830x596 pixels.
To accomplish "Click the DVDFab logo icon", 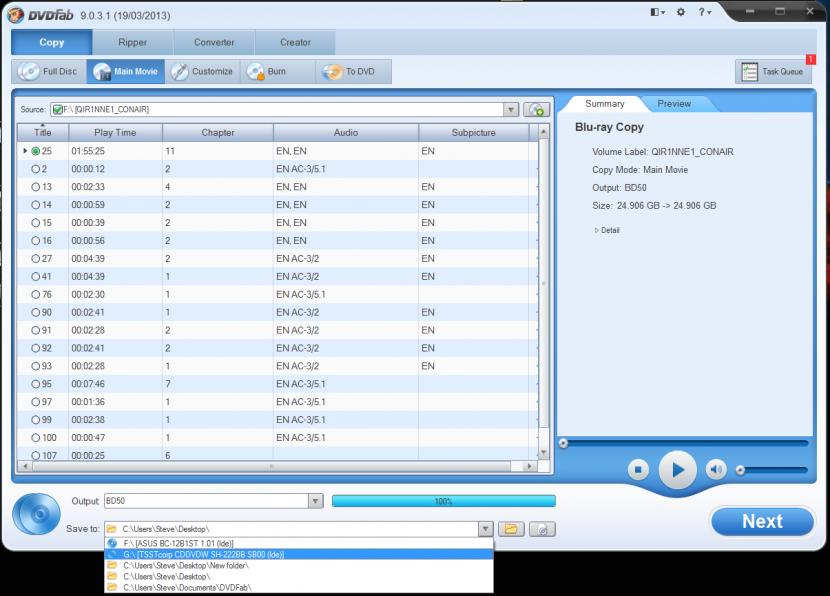I will [16, 14].
